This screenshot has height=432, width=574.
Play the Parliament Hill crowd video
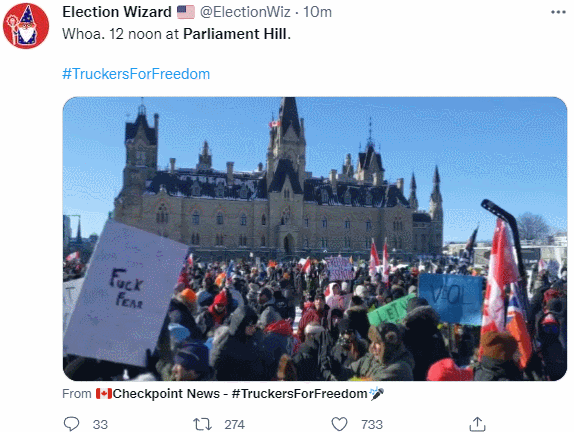(315, 239)
